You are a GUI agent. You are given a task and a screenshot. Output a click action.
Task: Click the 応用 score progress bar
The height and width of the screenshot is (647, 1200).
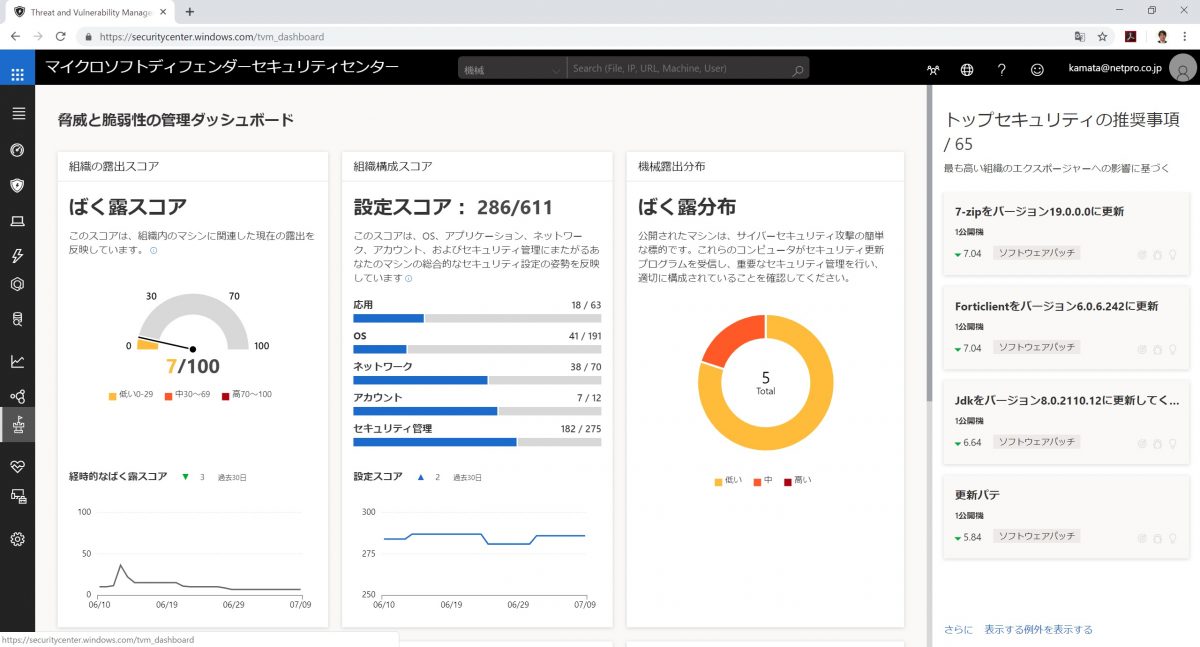(x=477, y=318)
